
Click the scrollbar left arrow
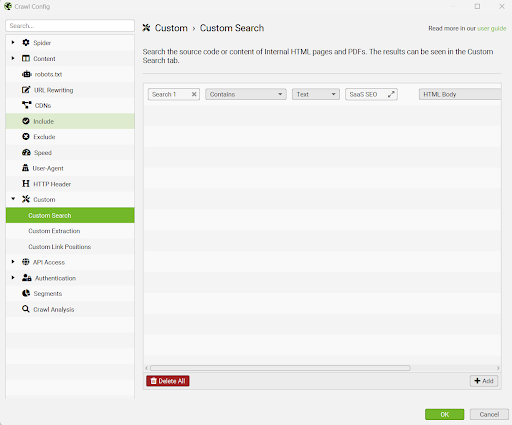tap(147, 368)
